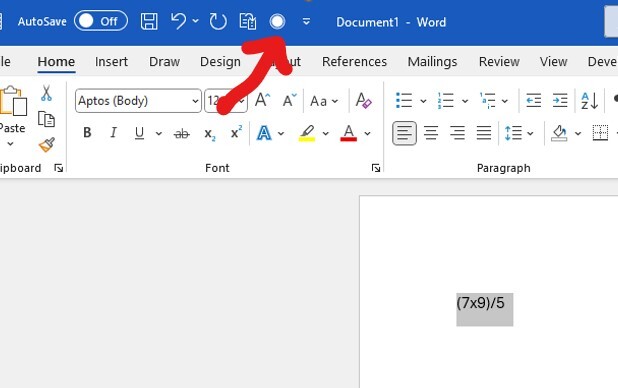Open shading color dropdown arrow

[x=578, y=134]
